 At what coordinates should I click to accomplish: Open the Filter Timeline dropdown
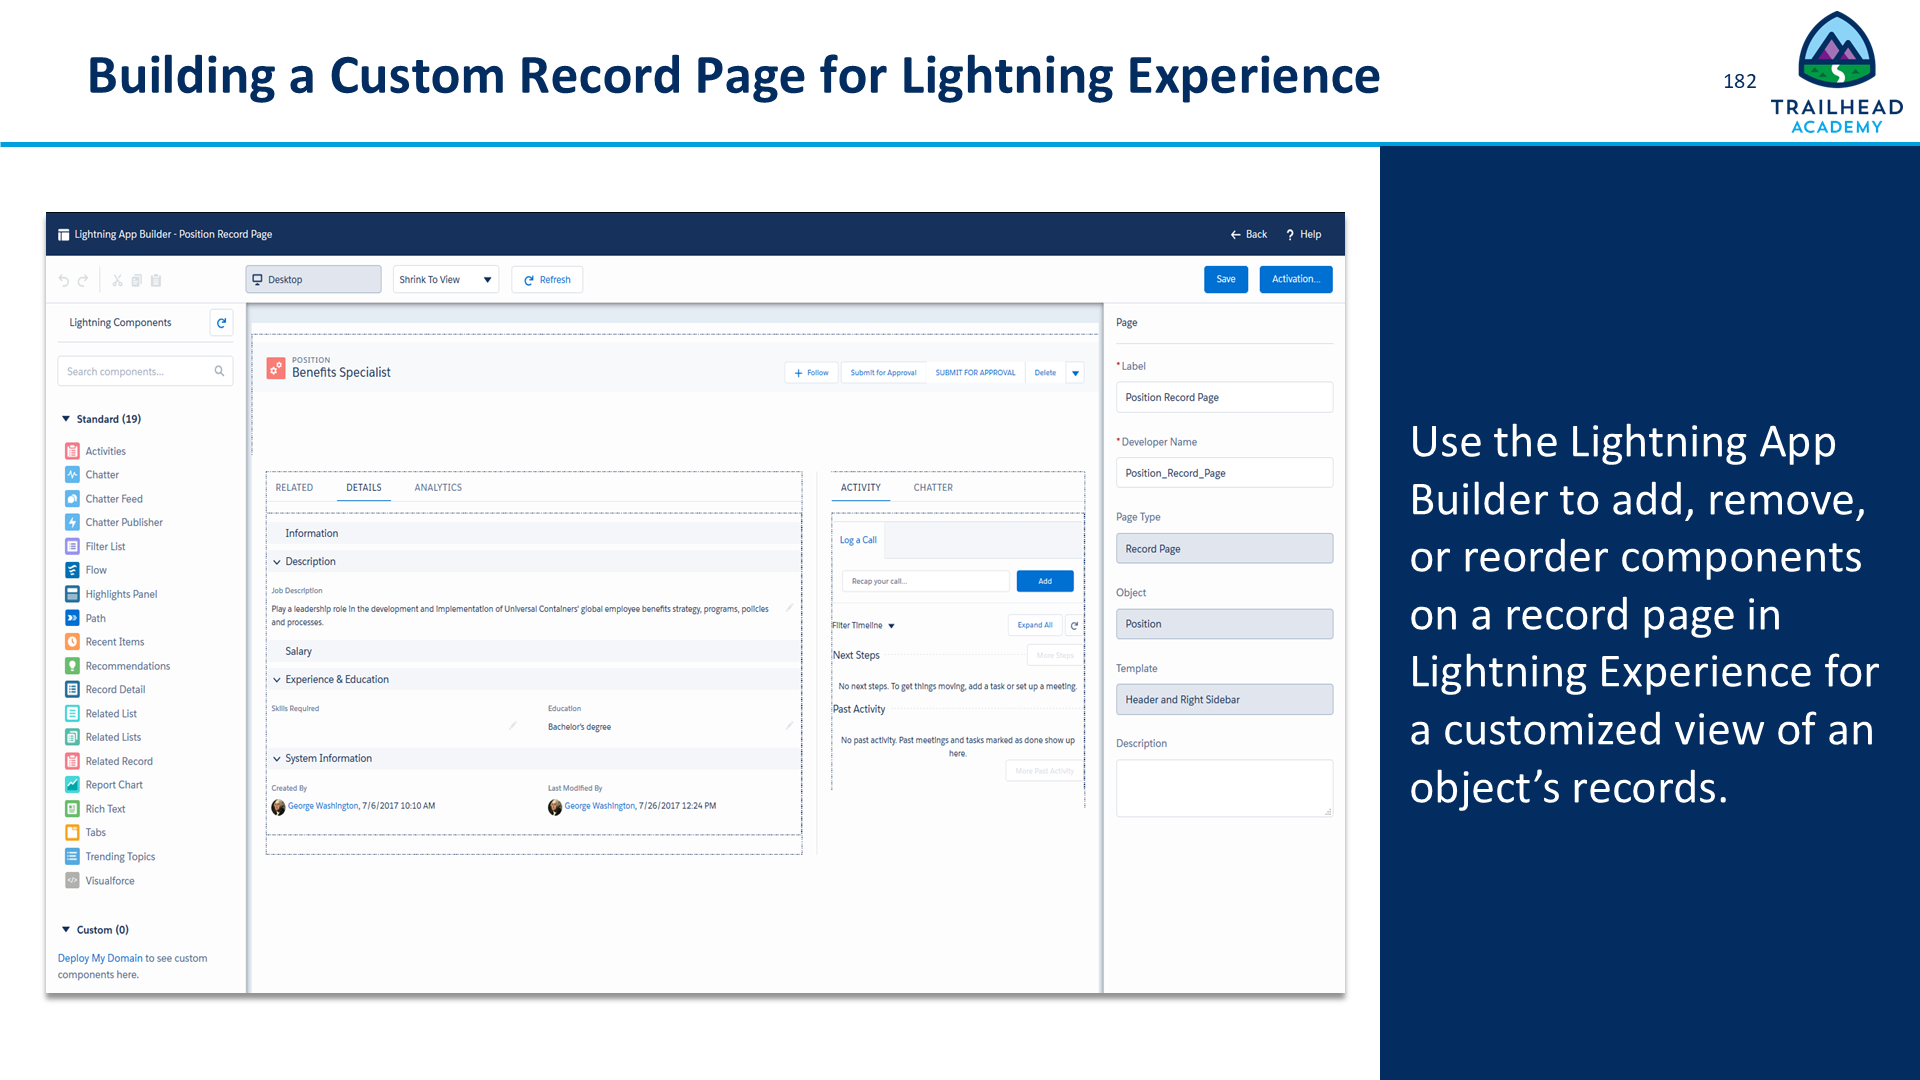coord(863,626)
